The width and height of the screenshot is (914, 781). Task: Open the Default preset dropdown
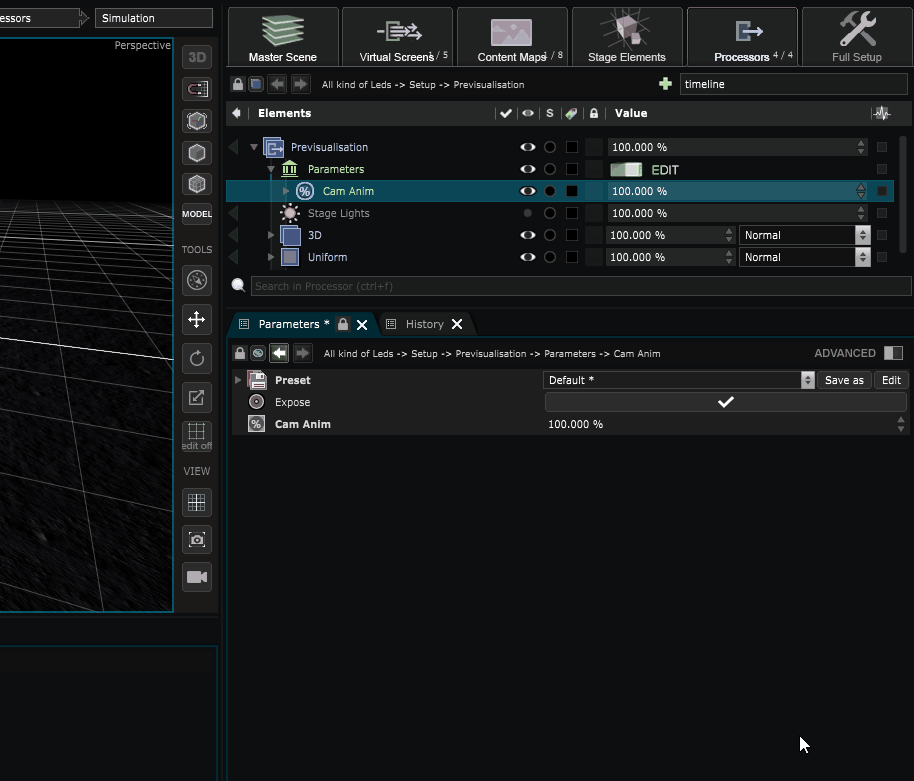679,380
